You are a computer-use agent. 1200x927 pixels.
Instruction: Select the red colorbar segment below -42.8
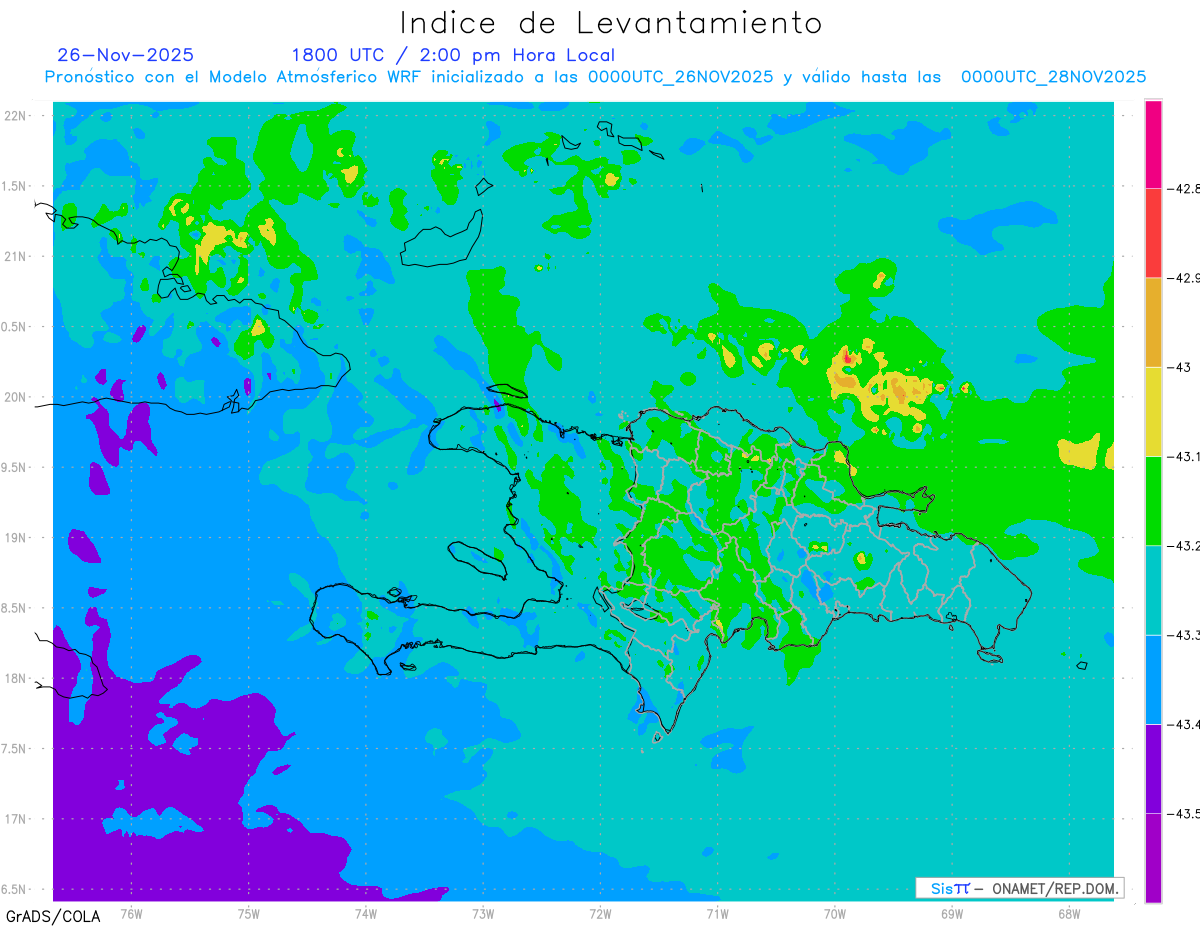click(x=1153, y=232)
